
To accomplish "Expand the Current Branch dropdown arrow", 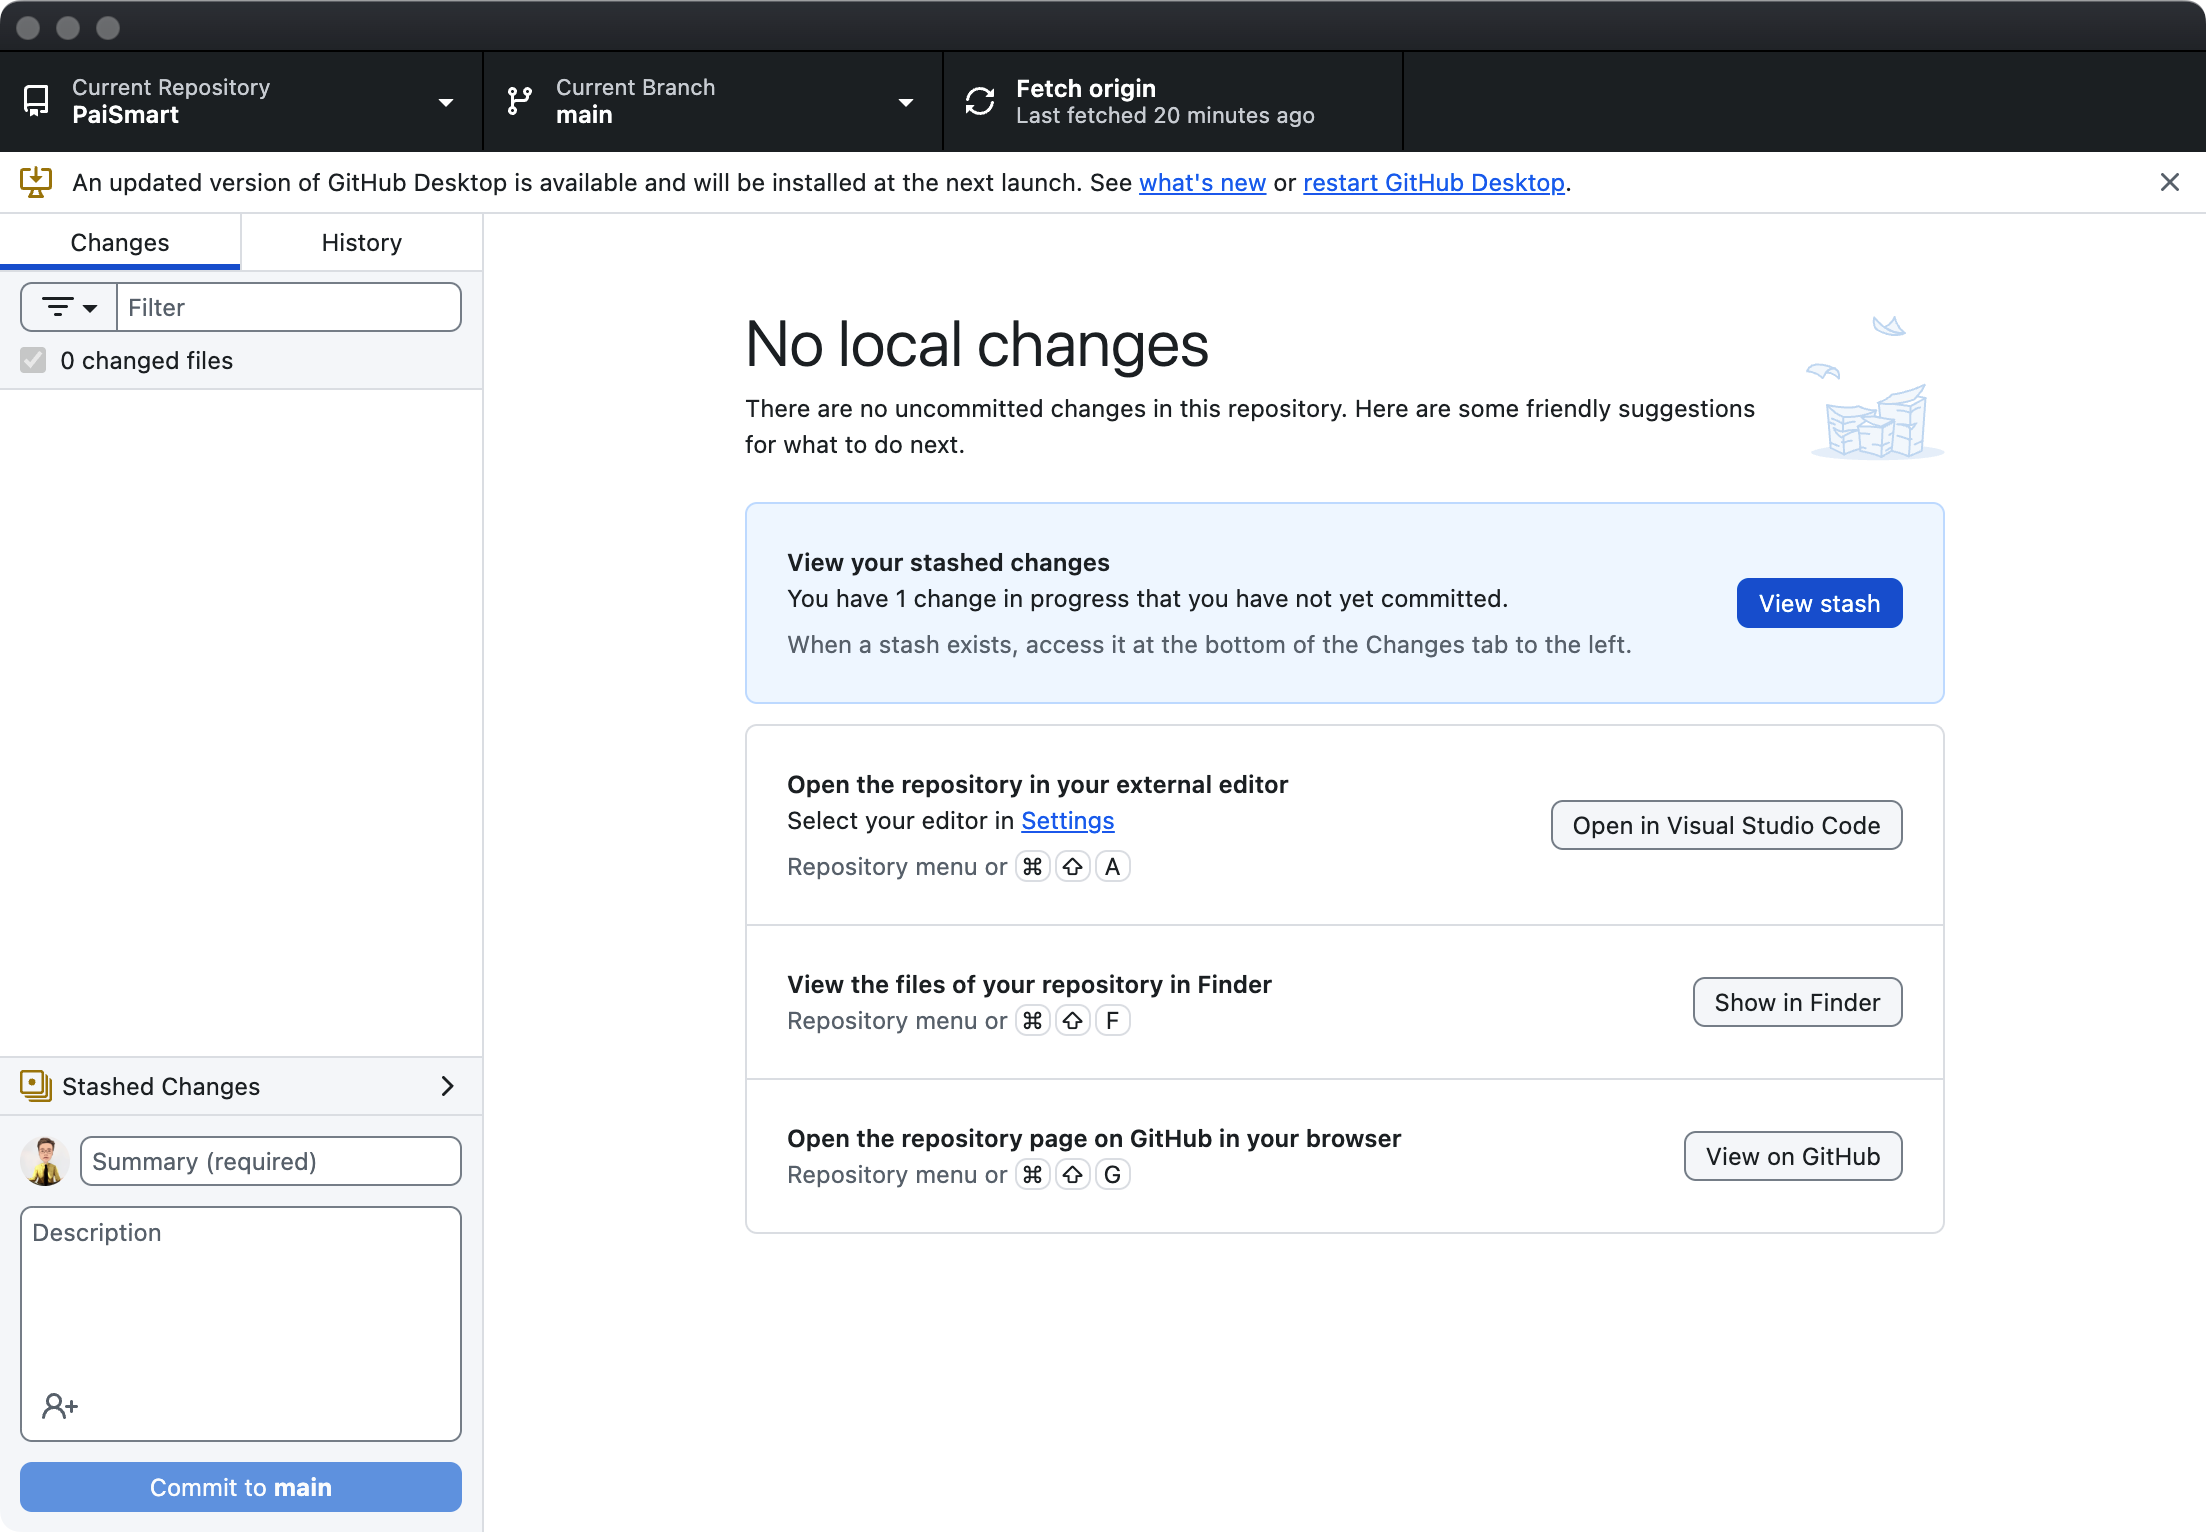I will (x=906, y=102).
